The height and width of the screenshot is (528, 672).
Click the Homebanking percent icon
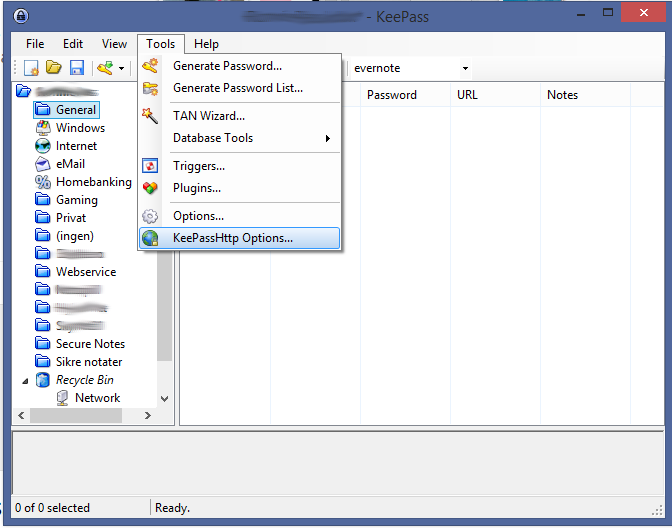pos(42,182)
